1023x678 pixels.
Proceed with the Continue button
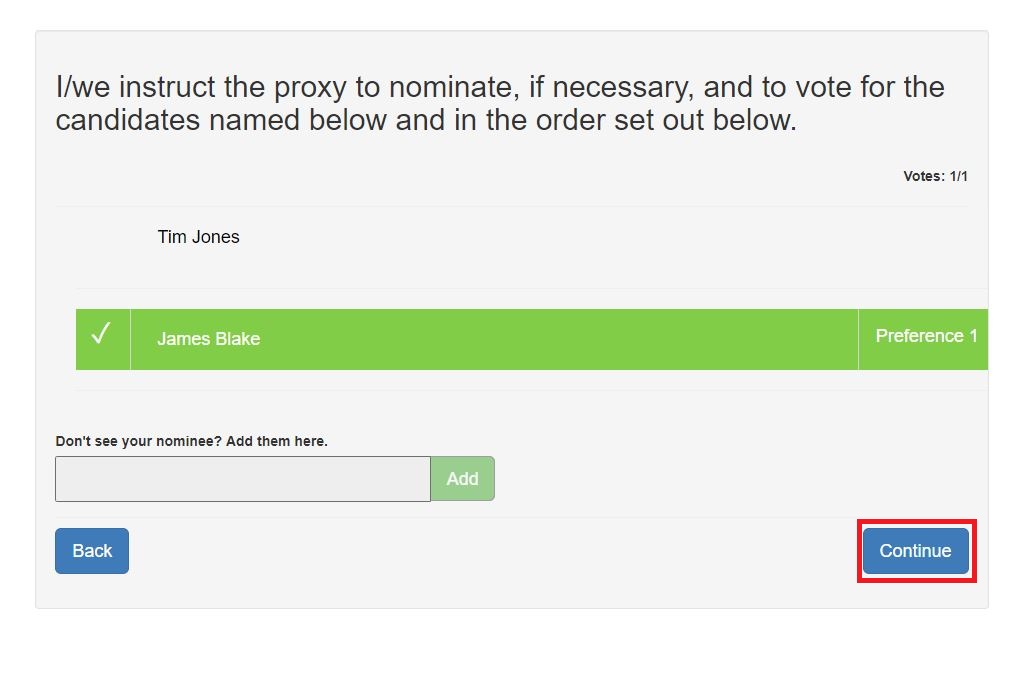click(915, 551)
